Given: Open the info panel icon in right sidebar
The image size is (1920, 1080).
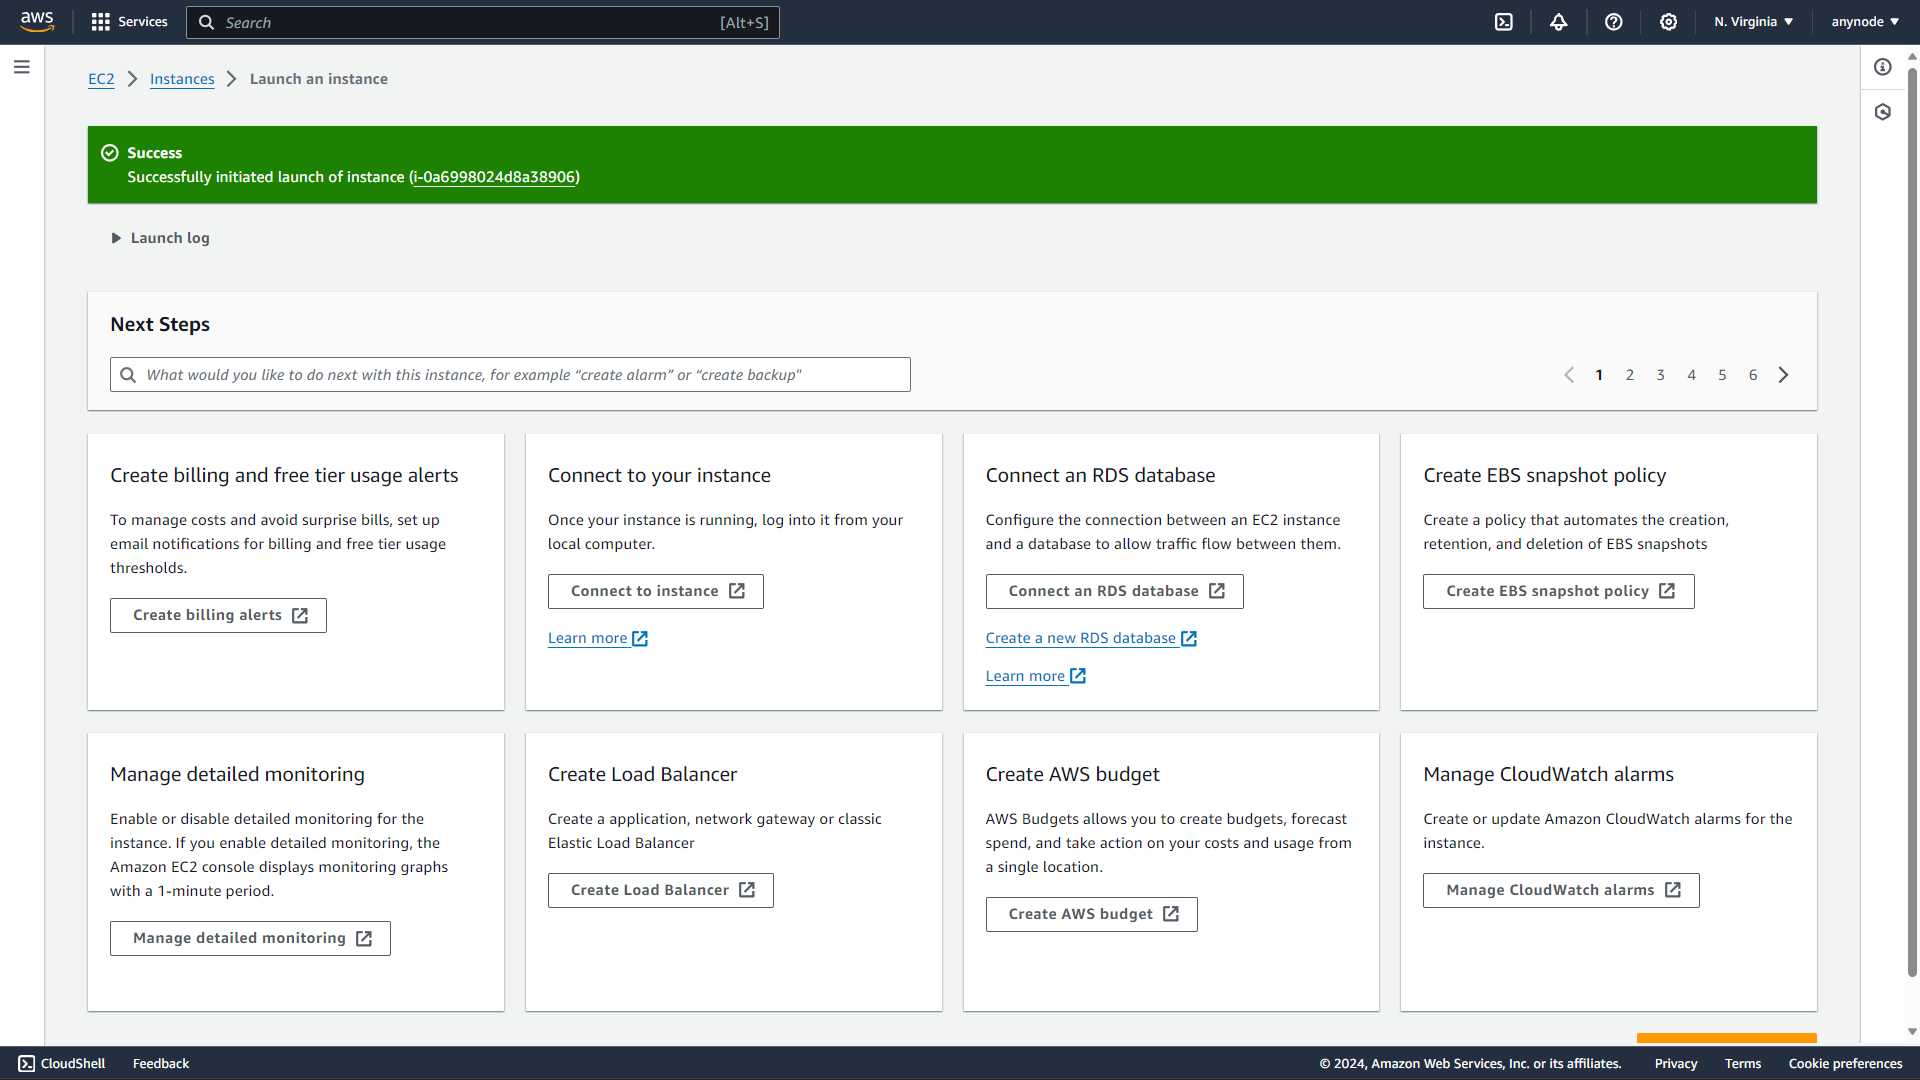Looking at the screenshot, I should 1884,67.
